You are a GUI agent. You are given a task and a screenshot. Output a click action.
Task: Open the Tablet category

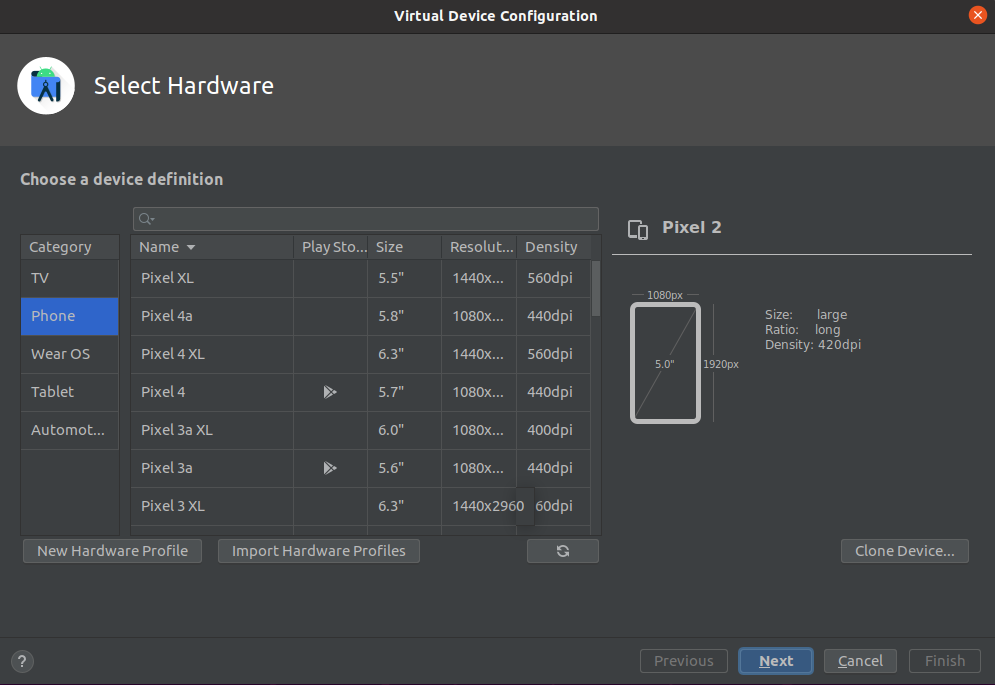[x=69, y=392]
